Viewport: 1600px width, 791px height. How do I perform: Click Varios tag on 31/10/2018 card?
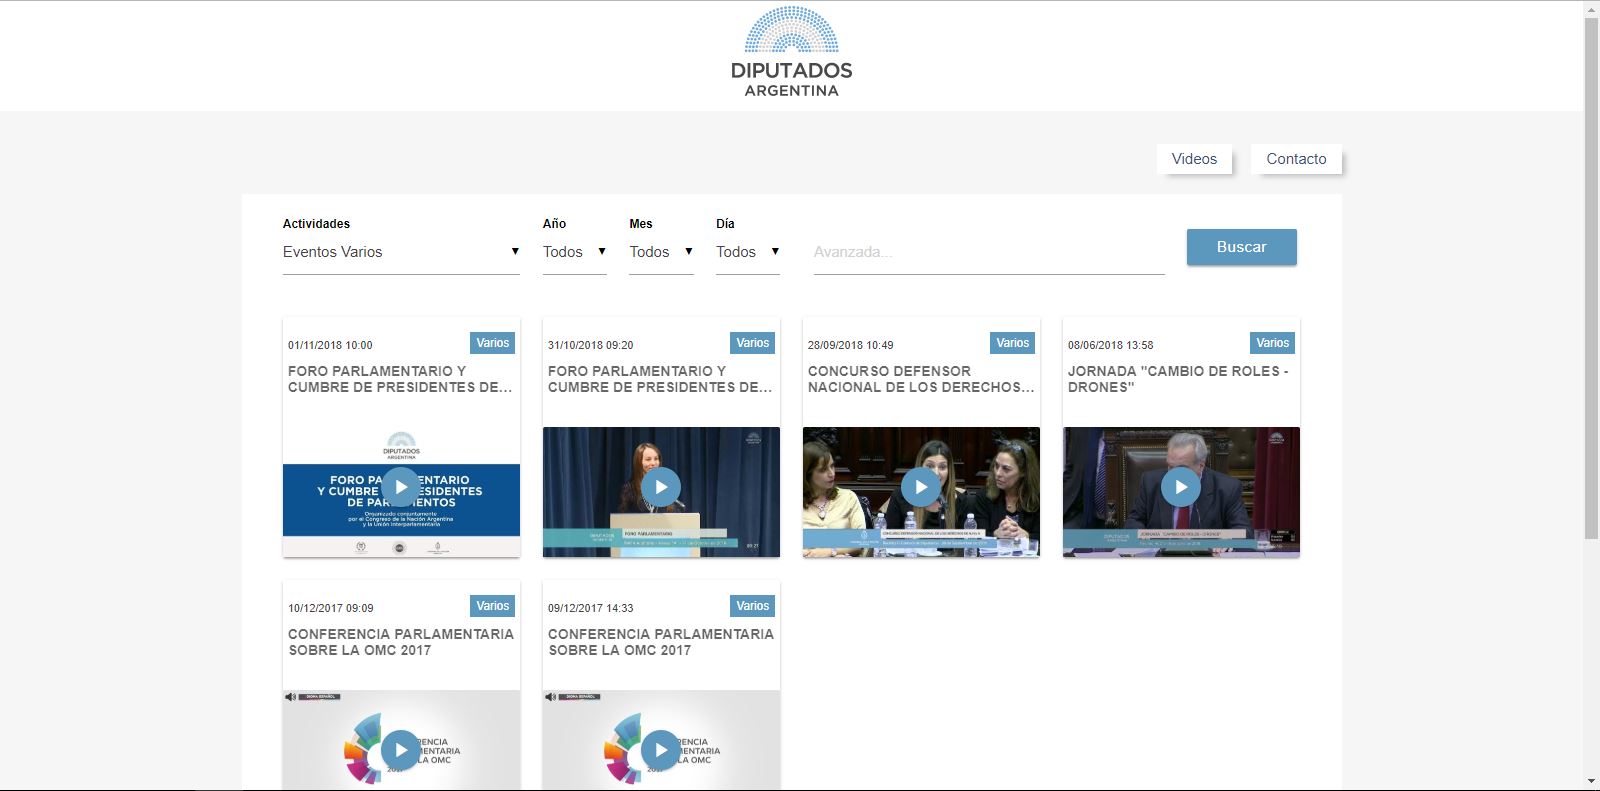point(753,343)
